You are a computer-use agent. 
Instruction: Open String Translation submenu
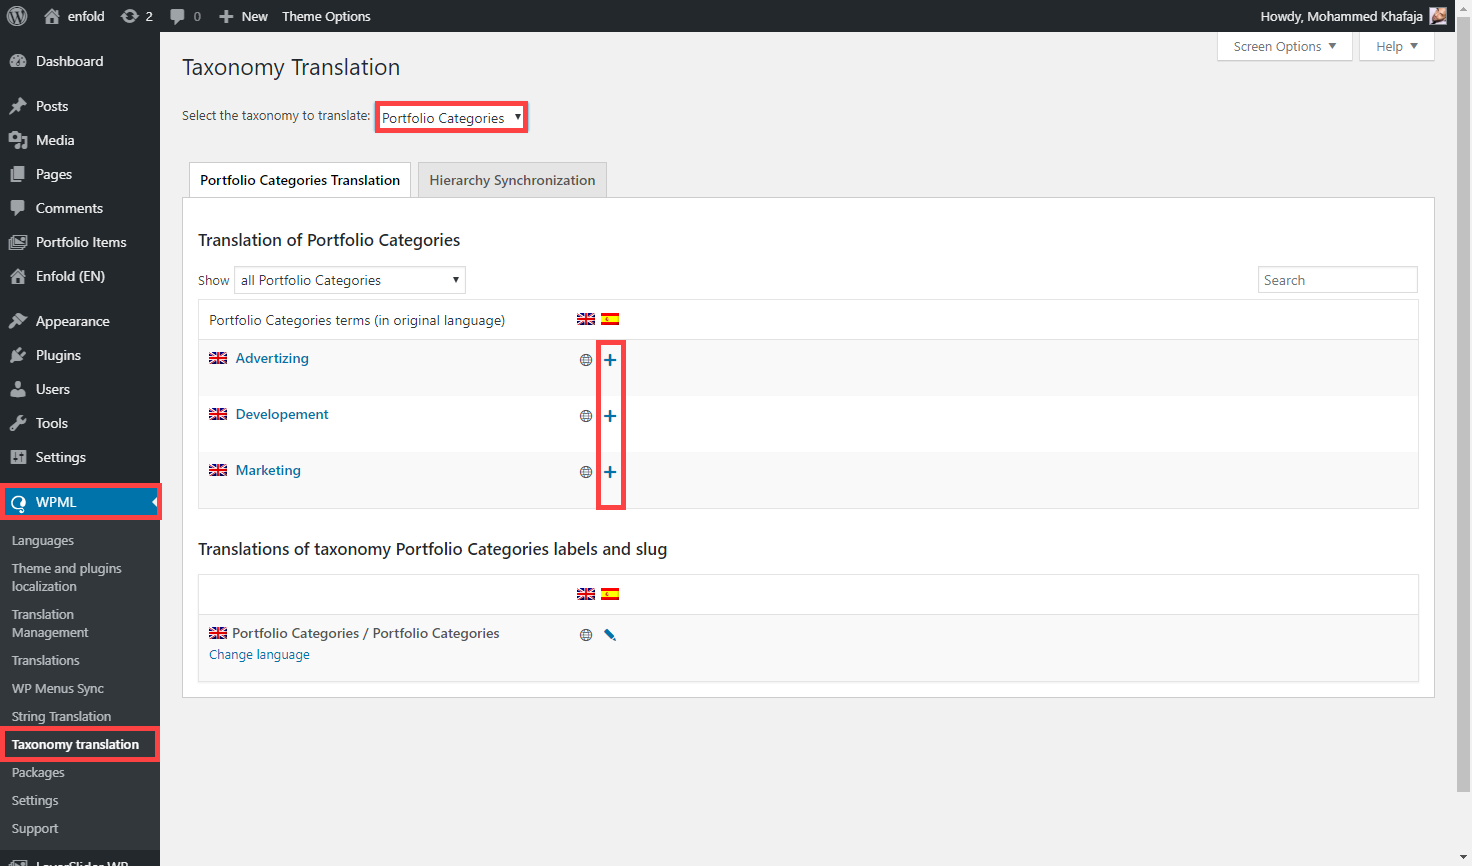61,717
